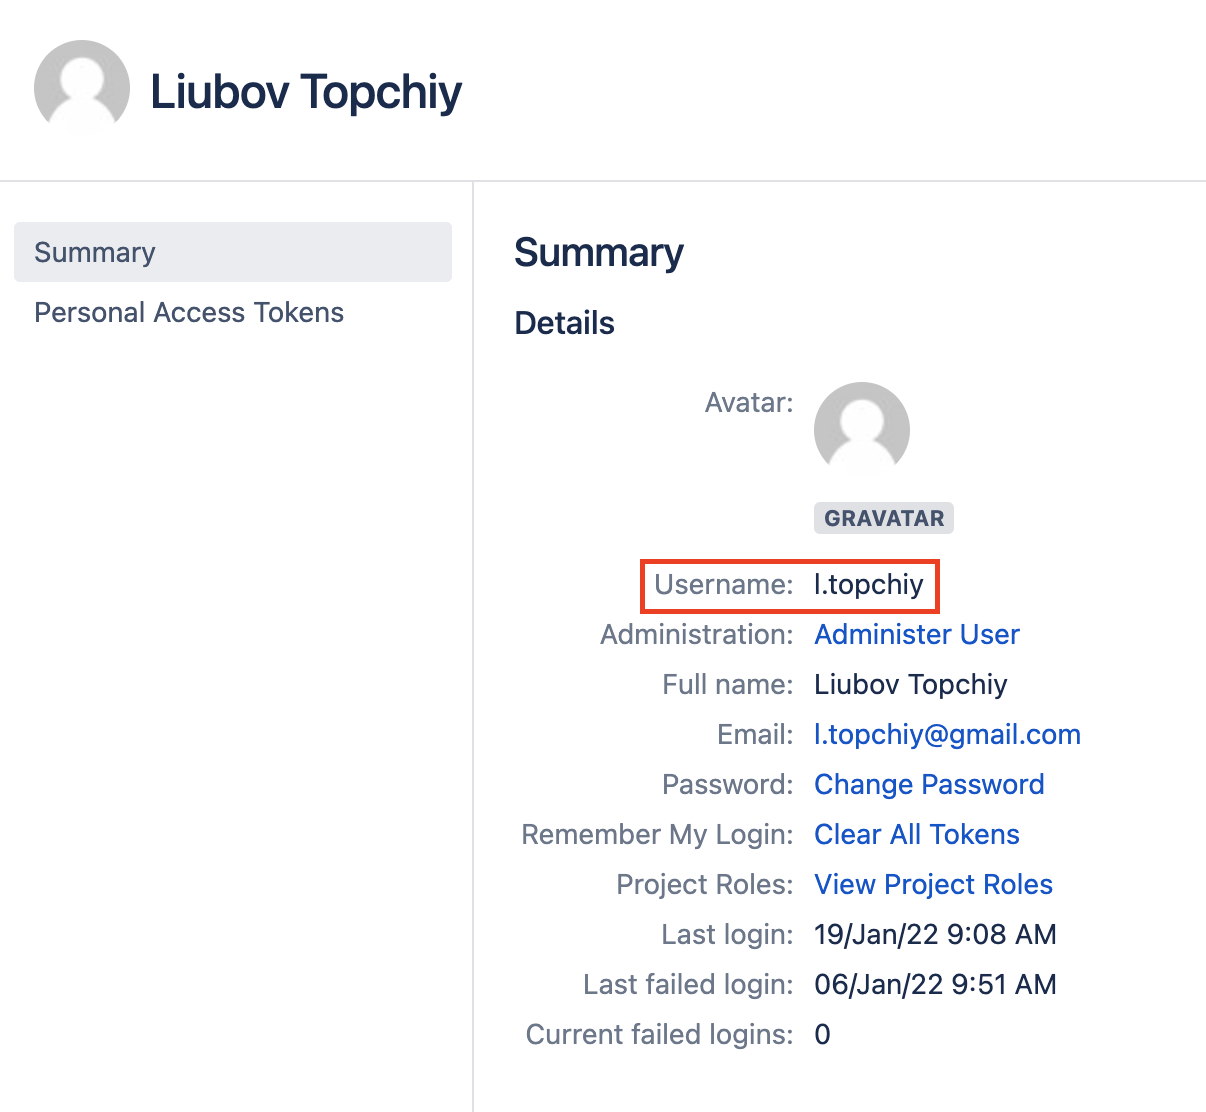Image resolution: width=1206 pixels, height=1112 pixels.
Task: Click the Clear All Tokens link
Action: 917,834
